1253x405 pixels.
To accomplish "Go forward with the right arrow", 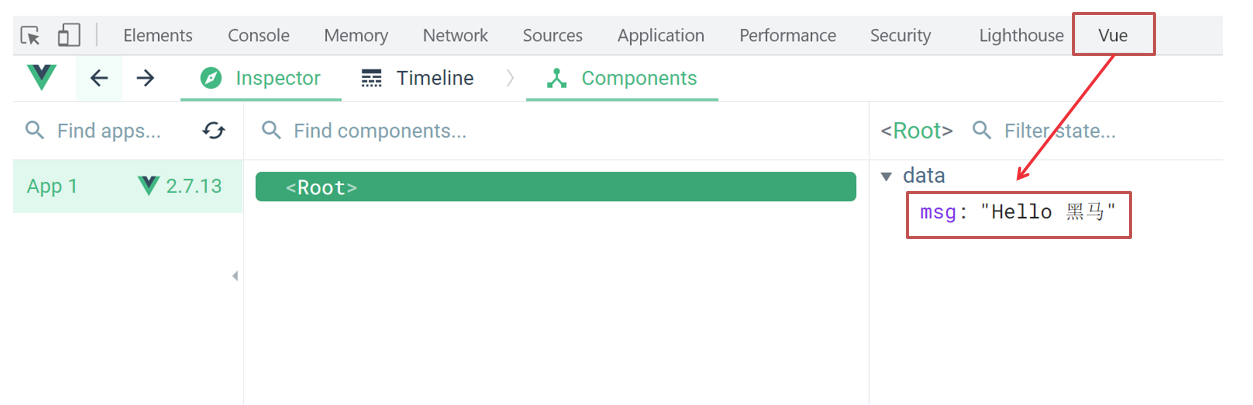I will (146, 78).
